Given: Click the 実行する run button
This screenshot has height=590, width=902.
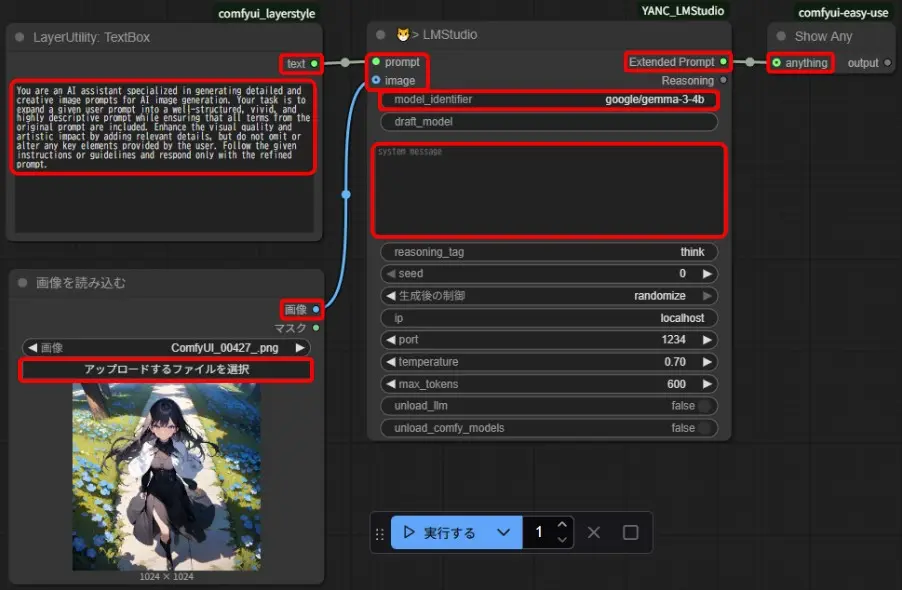Looking at the screenshot, I should (441, 532).
